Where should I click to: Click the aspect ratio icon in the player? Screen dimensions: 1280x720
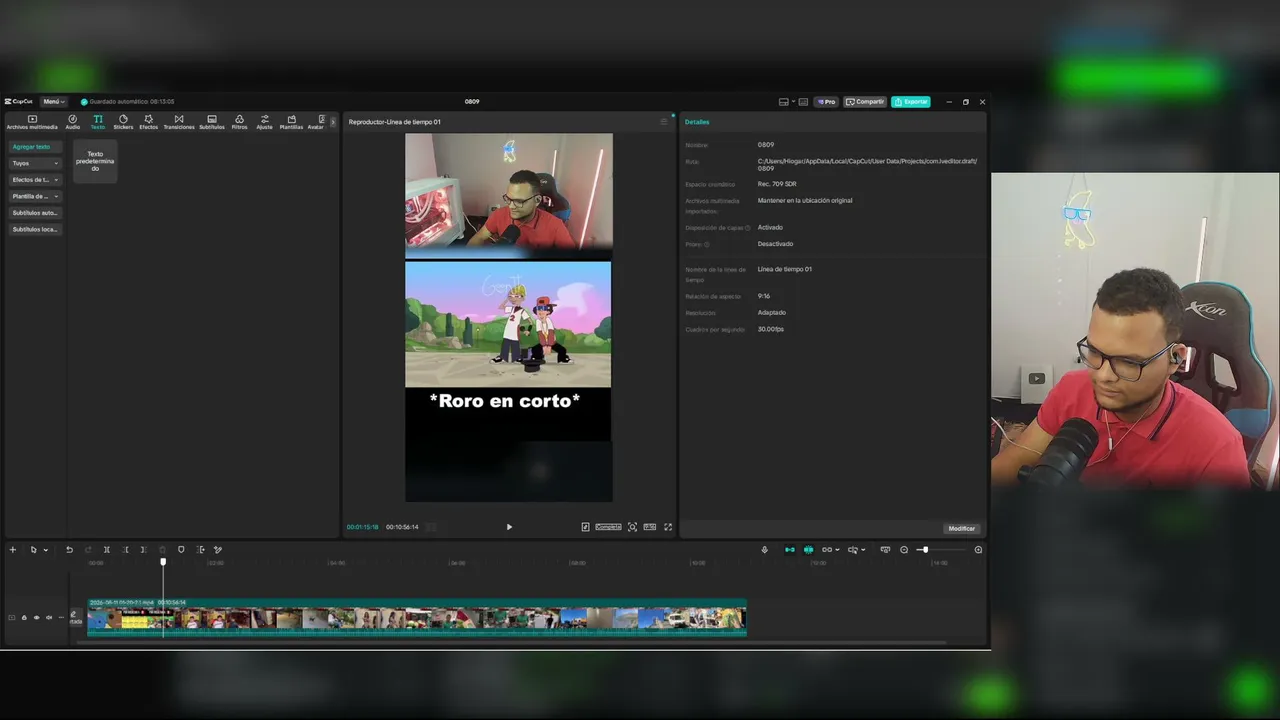(x=650, y=527)
